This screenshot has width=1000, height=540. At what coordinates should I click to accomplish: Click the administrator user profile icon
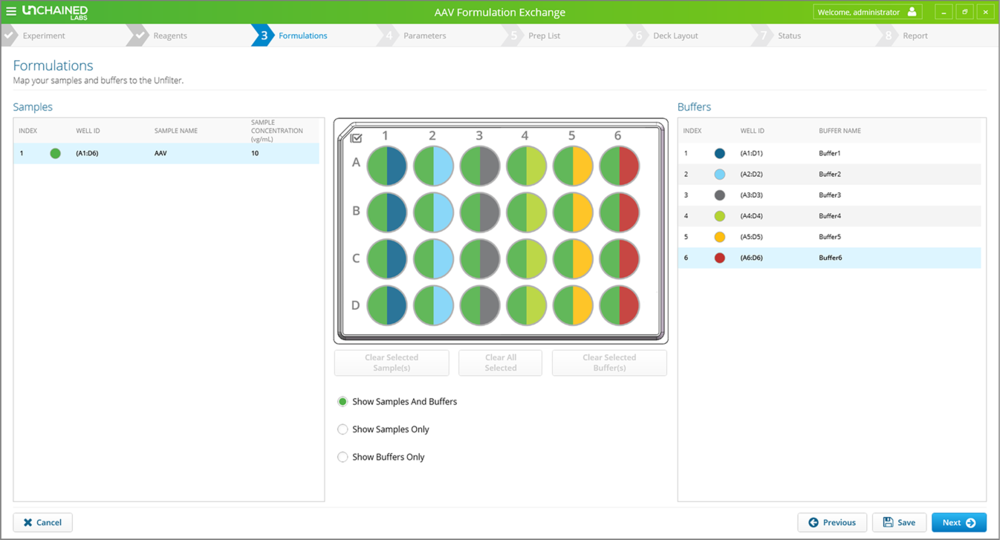pyautogui.click(x=911, y=12)
